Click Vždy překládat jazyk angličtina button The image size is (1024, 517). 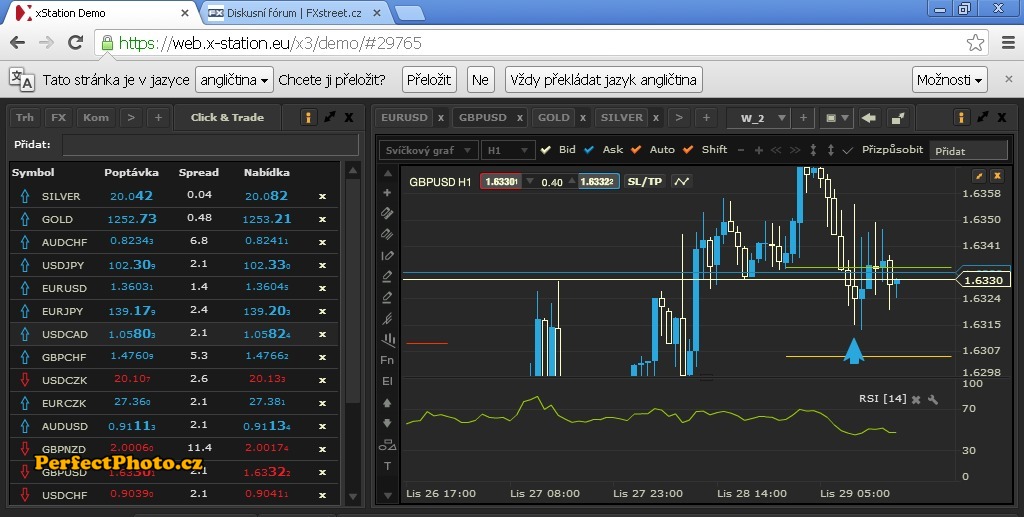(x=603, y=80)
